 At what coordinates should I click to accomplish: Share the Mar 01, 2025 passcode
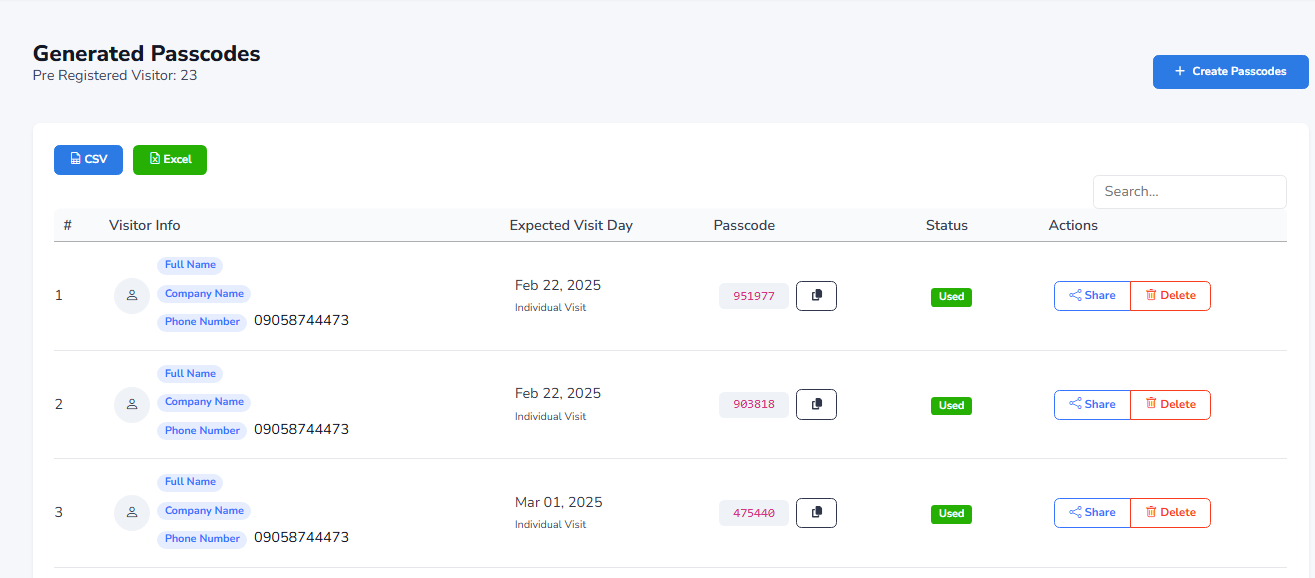tap(1092, 512)
